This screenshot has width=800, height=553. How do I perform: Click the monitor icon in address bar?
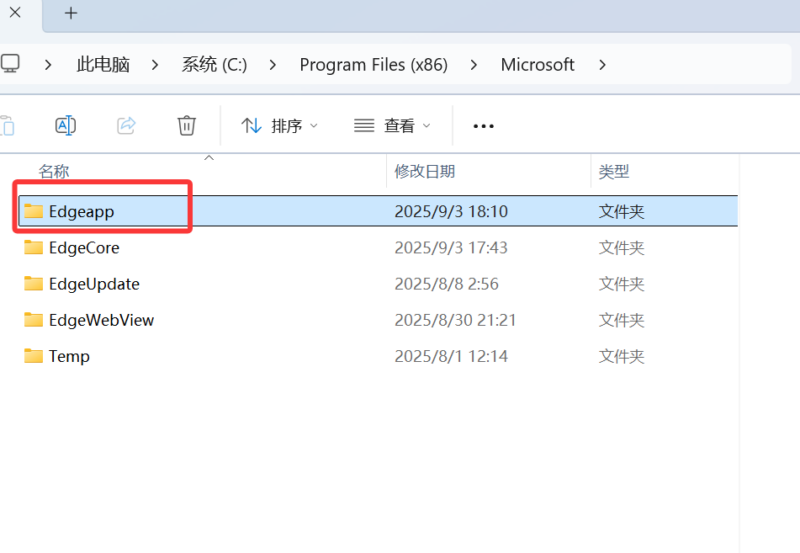[x=10, y=64]
